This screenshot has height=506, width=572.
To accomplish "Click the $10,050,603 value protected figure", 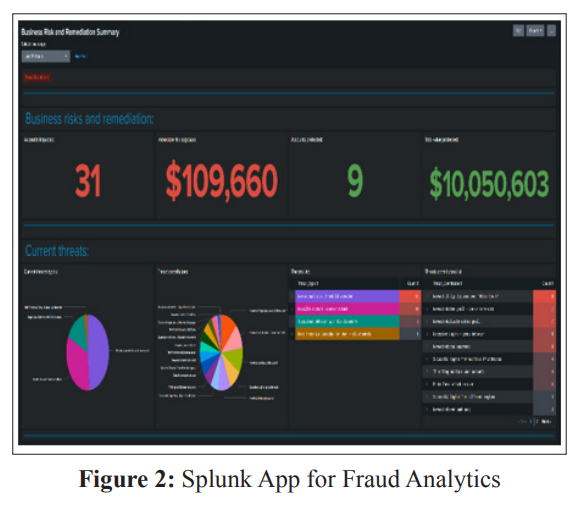I will point(489,184).
